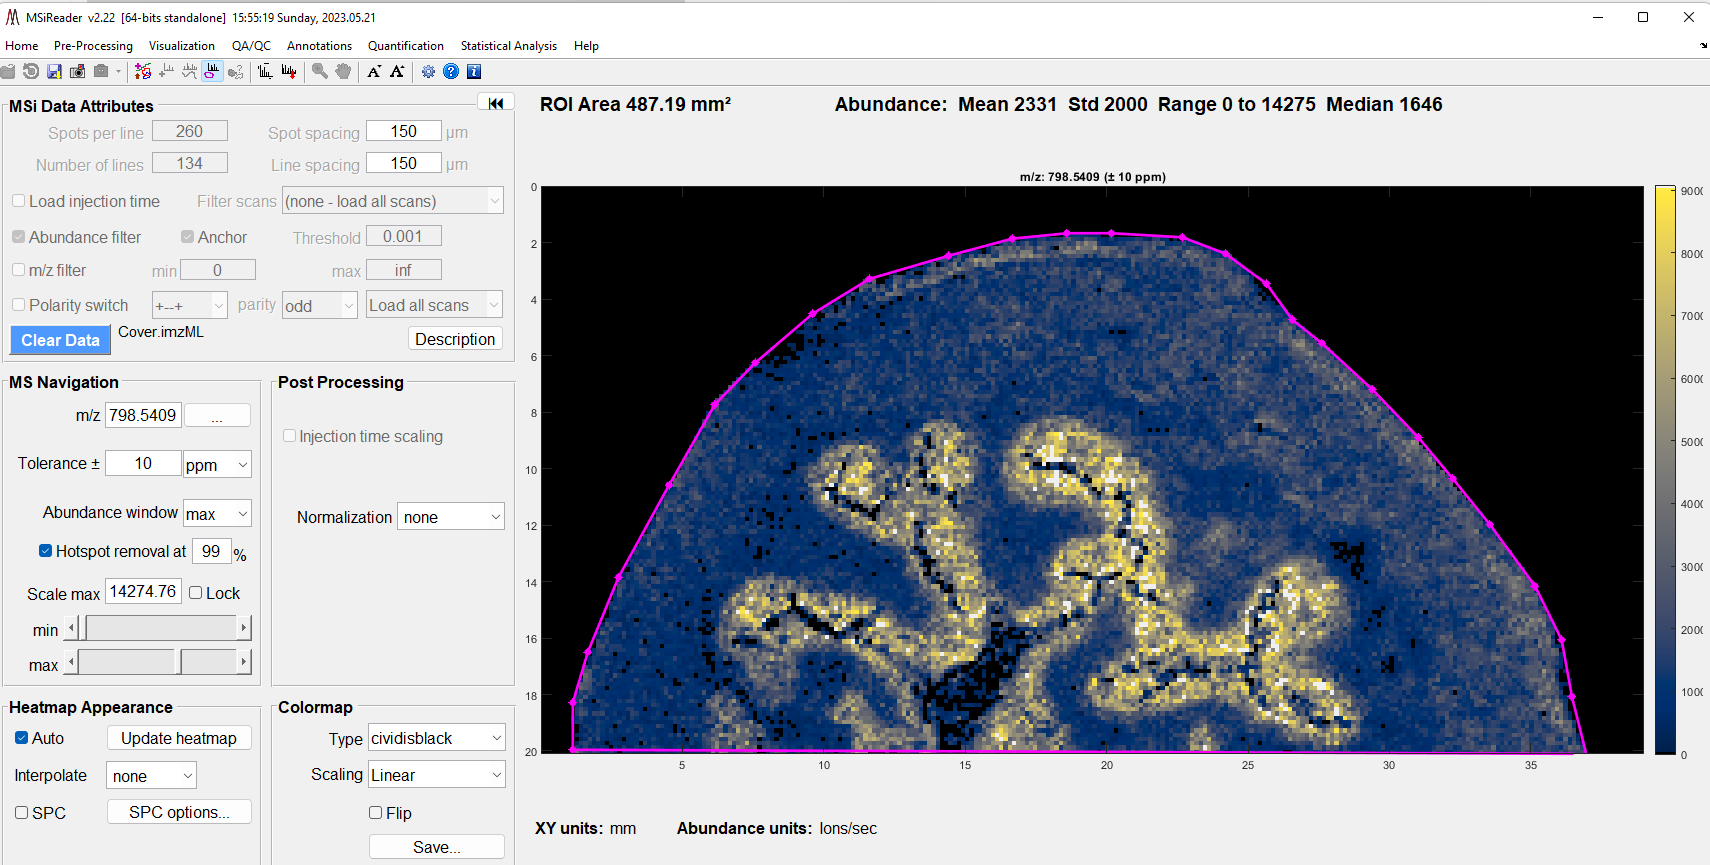Click the blue question mark help icon
The height and width of the screenshot is (865, 1710).
[x=451, y=71]
